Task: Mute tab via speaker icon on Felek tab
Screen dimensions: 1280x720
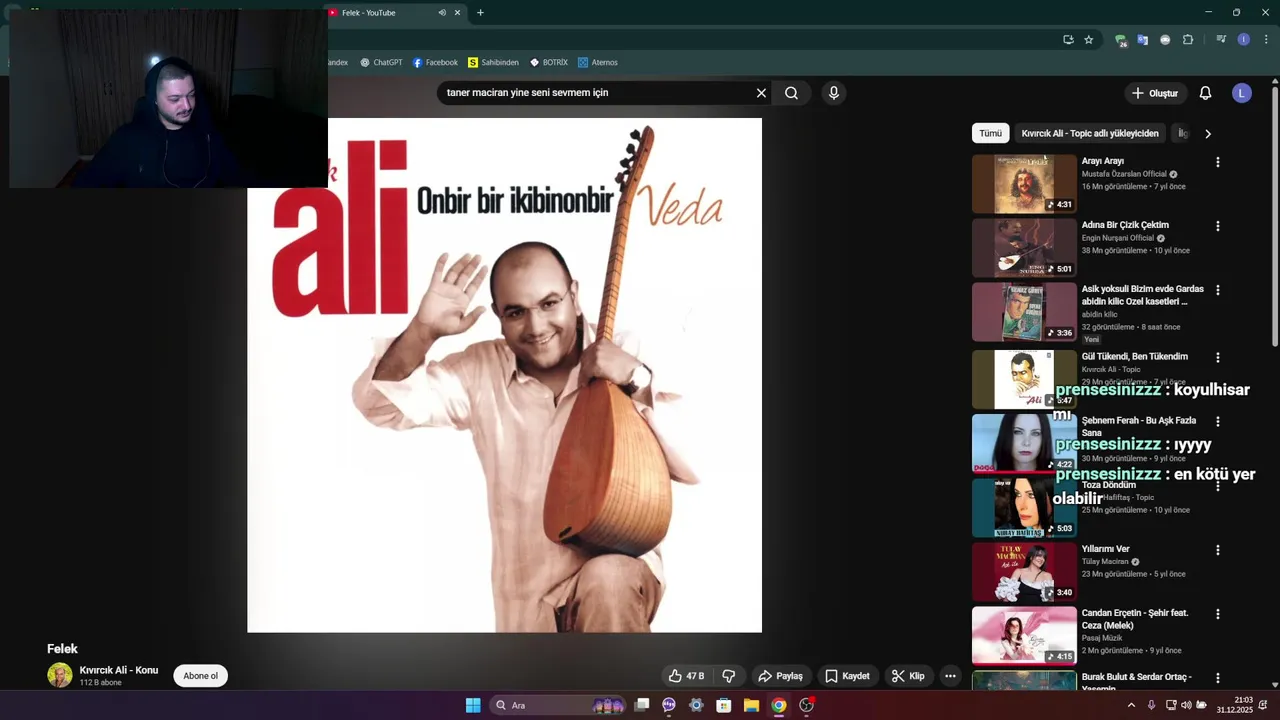Action: pyautogui.click(x=442, y=13)
